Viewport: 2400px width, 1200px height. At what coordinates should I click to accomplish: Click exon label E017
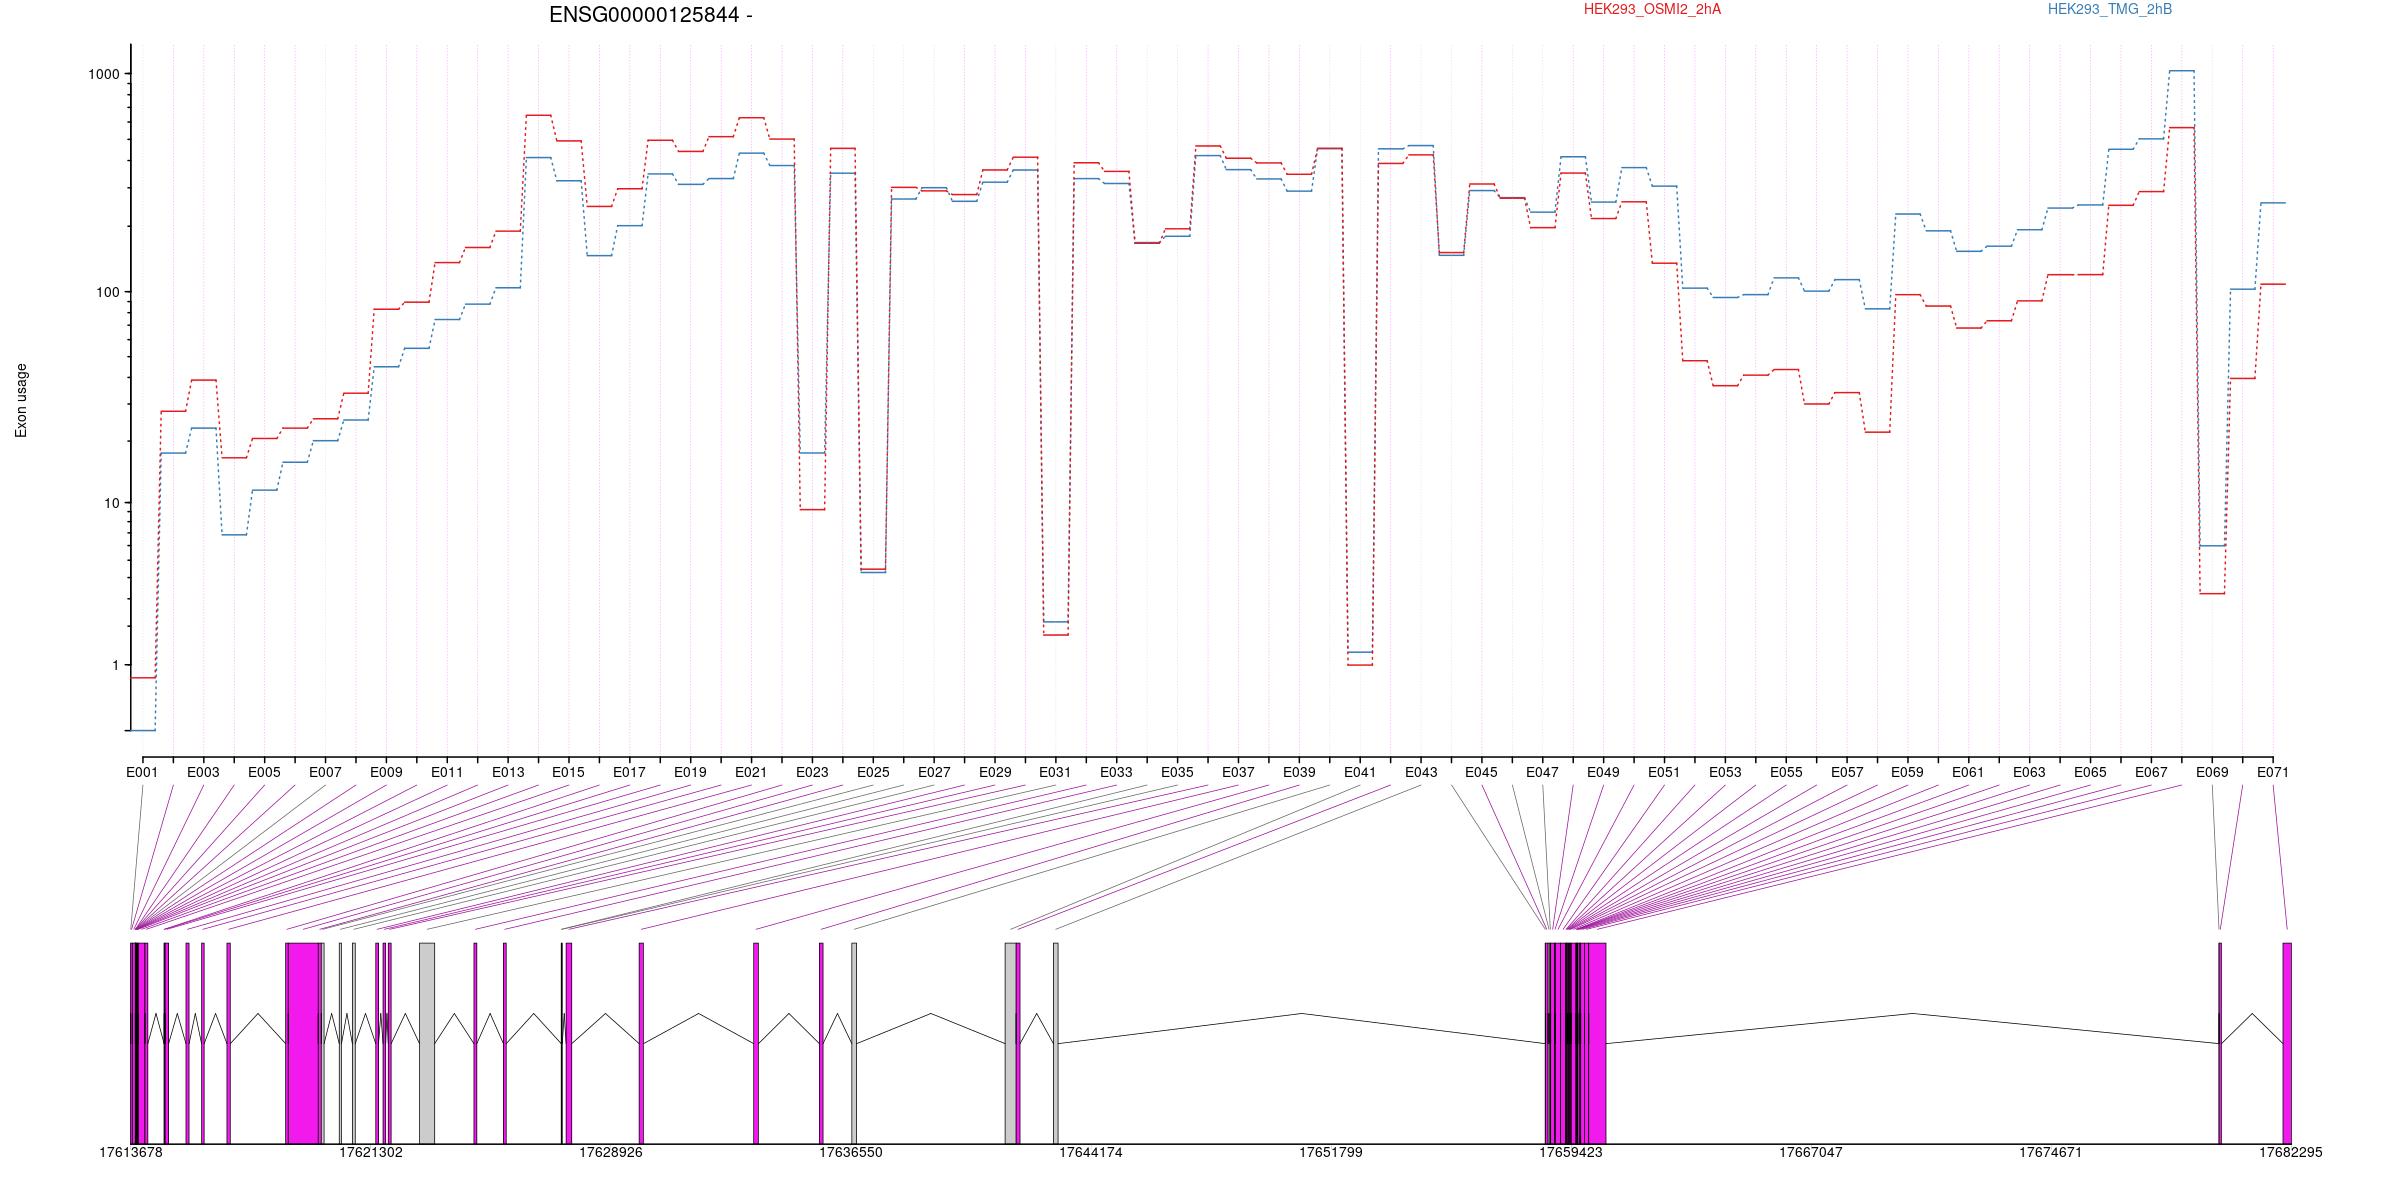click(629, 772)
